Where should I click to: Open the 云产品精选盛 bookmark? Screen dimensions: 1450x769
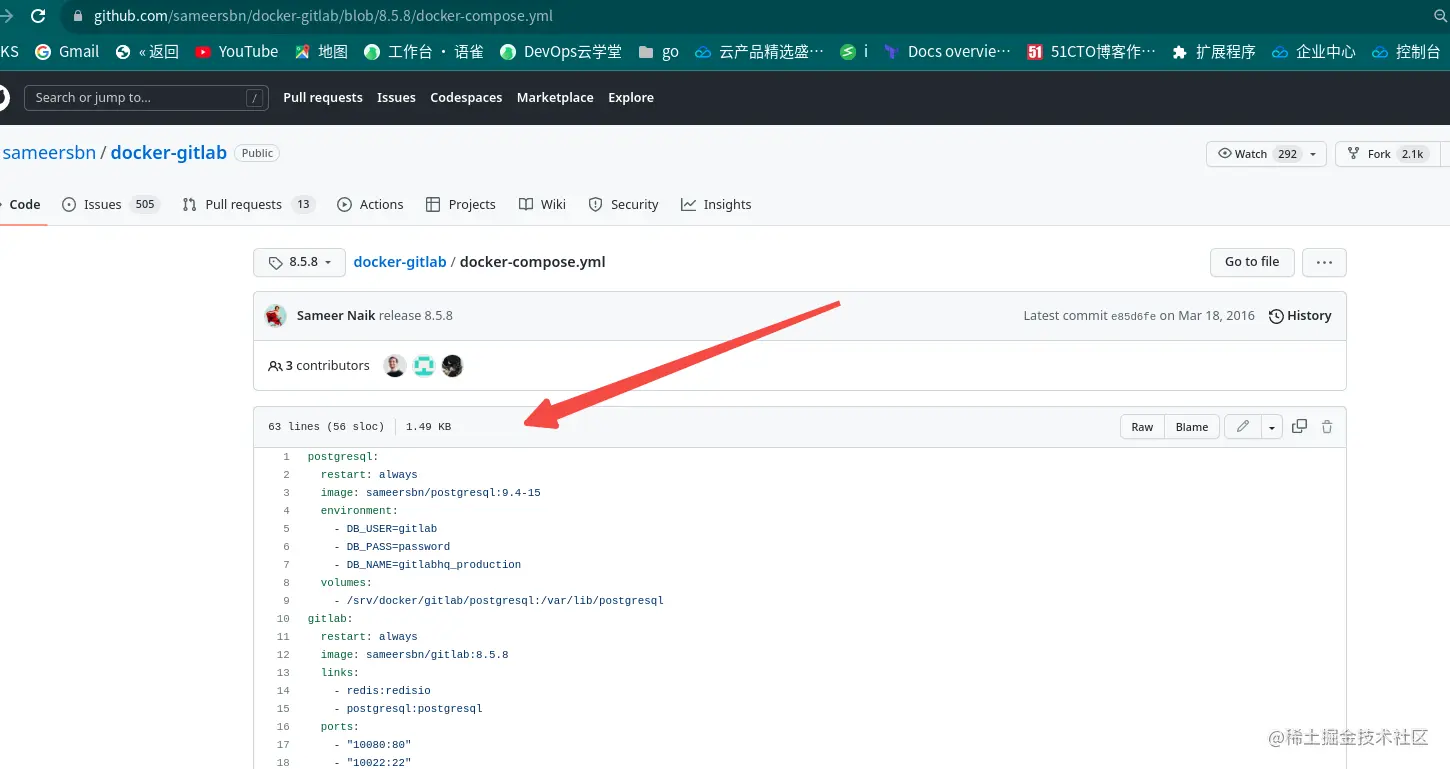[760, 52]
